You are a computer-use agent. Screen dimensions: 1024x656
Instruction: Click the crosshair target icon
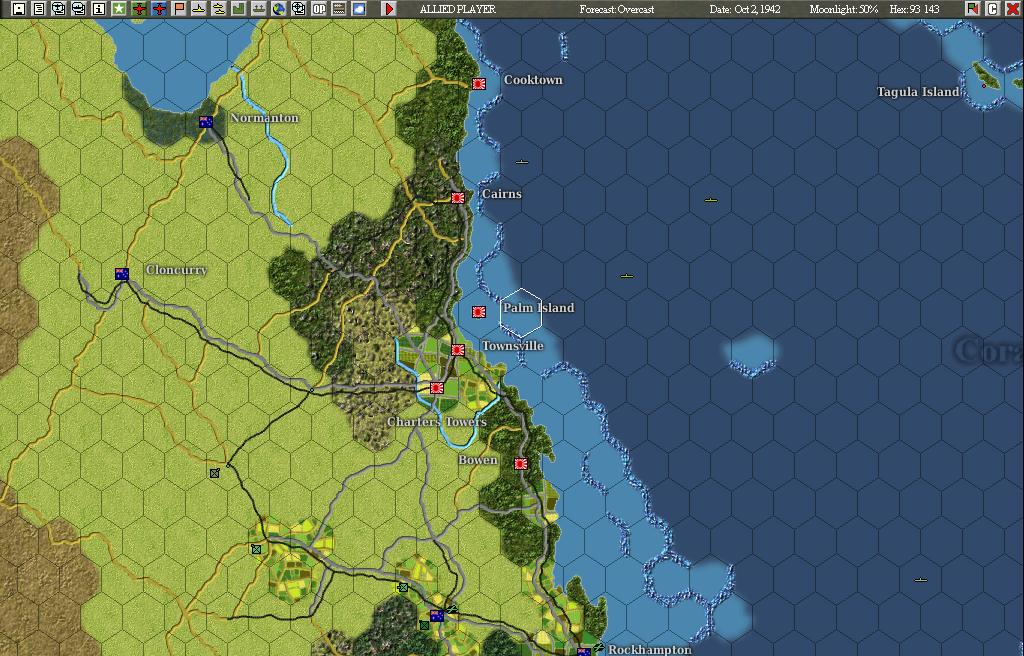(x=298, y=8)
